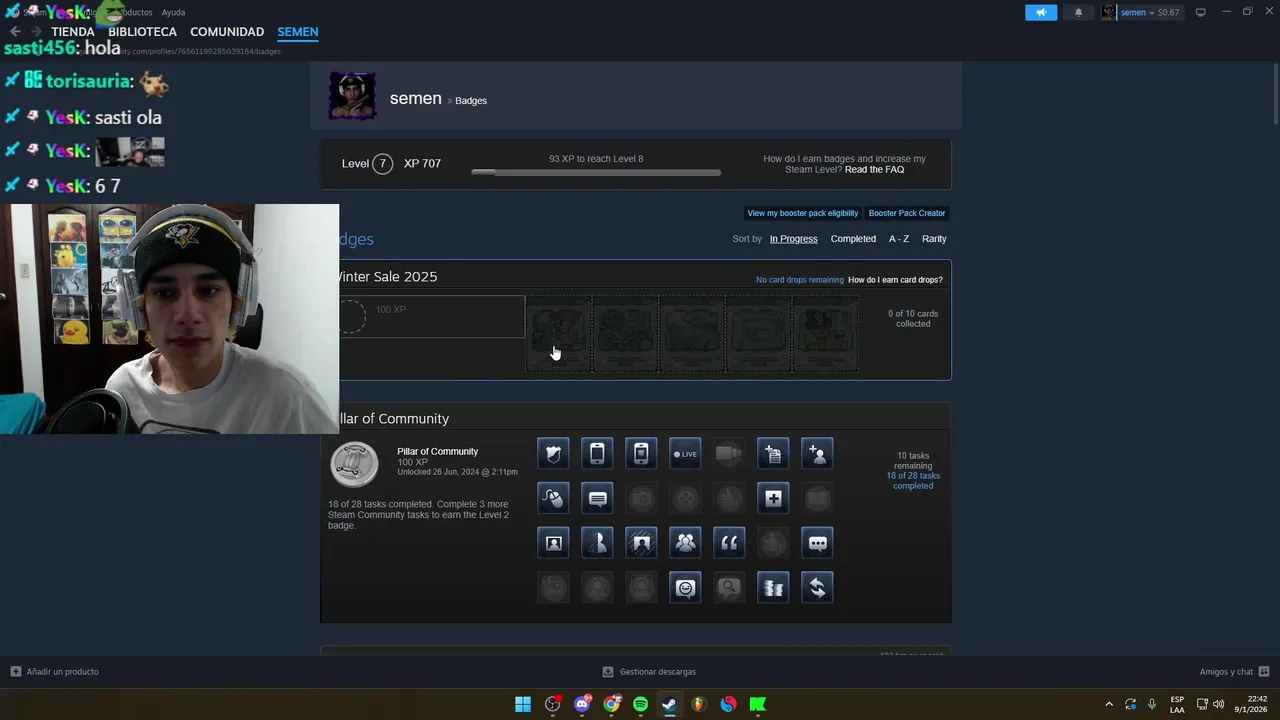
Task: Click the two-arrows trade task icon
Action: [817, 588]
